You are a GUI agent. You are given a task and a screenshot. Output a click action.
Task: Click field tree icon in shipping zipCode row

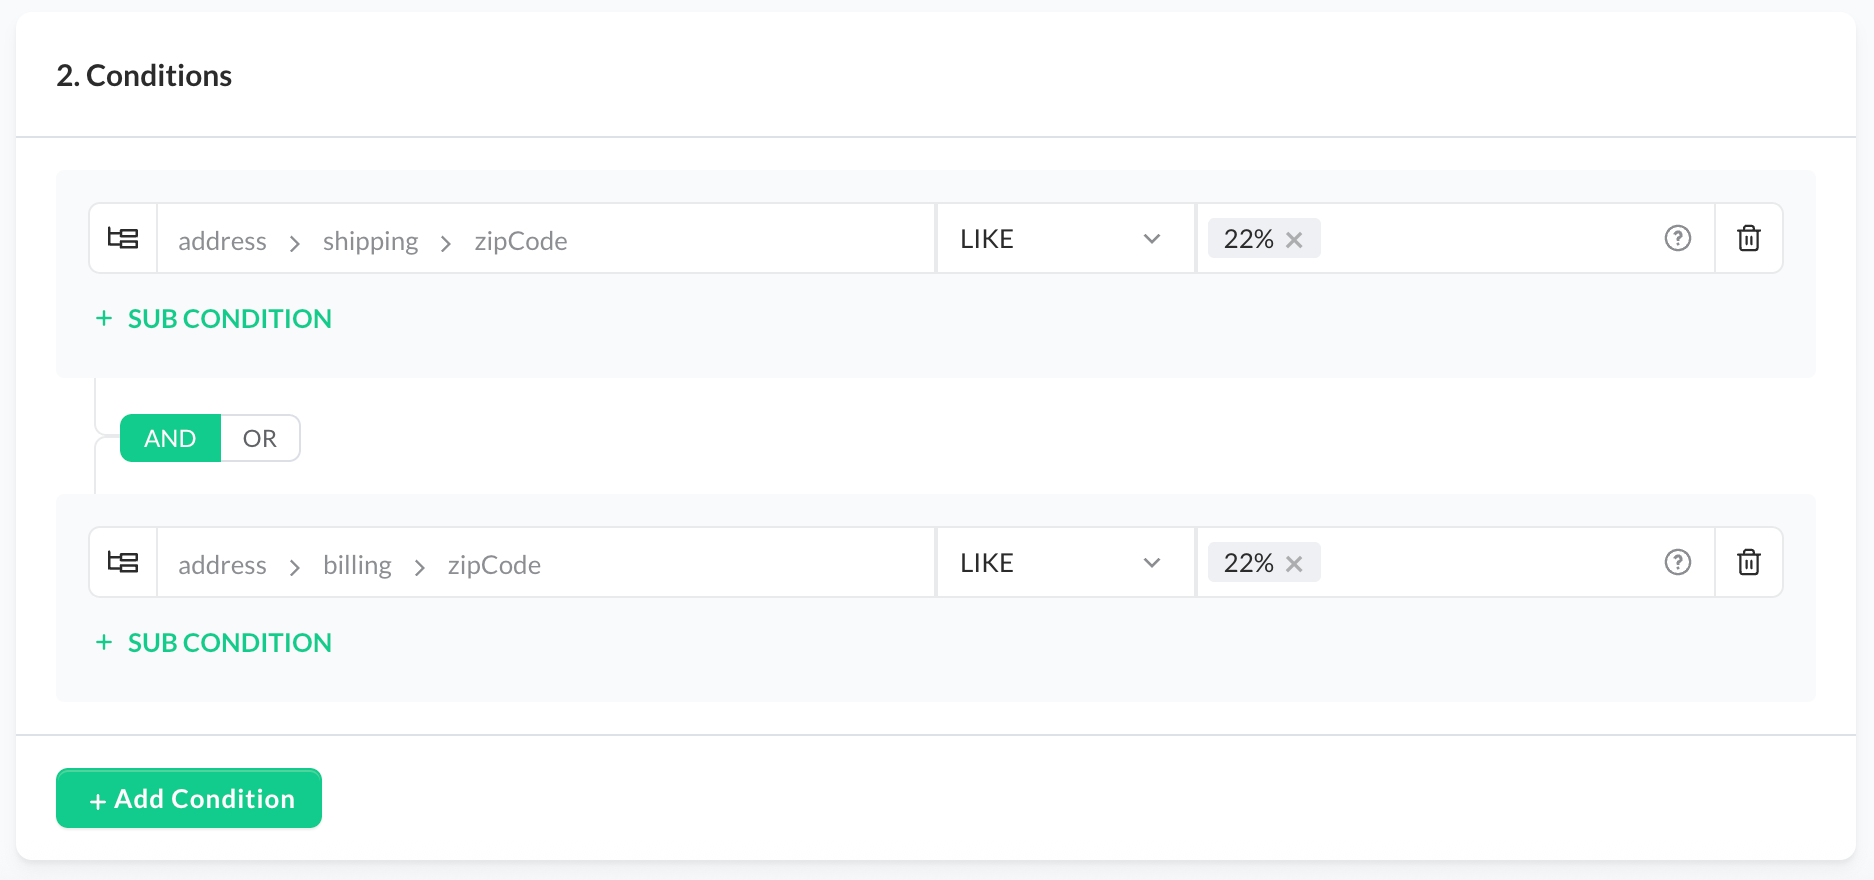pos(123,239)
